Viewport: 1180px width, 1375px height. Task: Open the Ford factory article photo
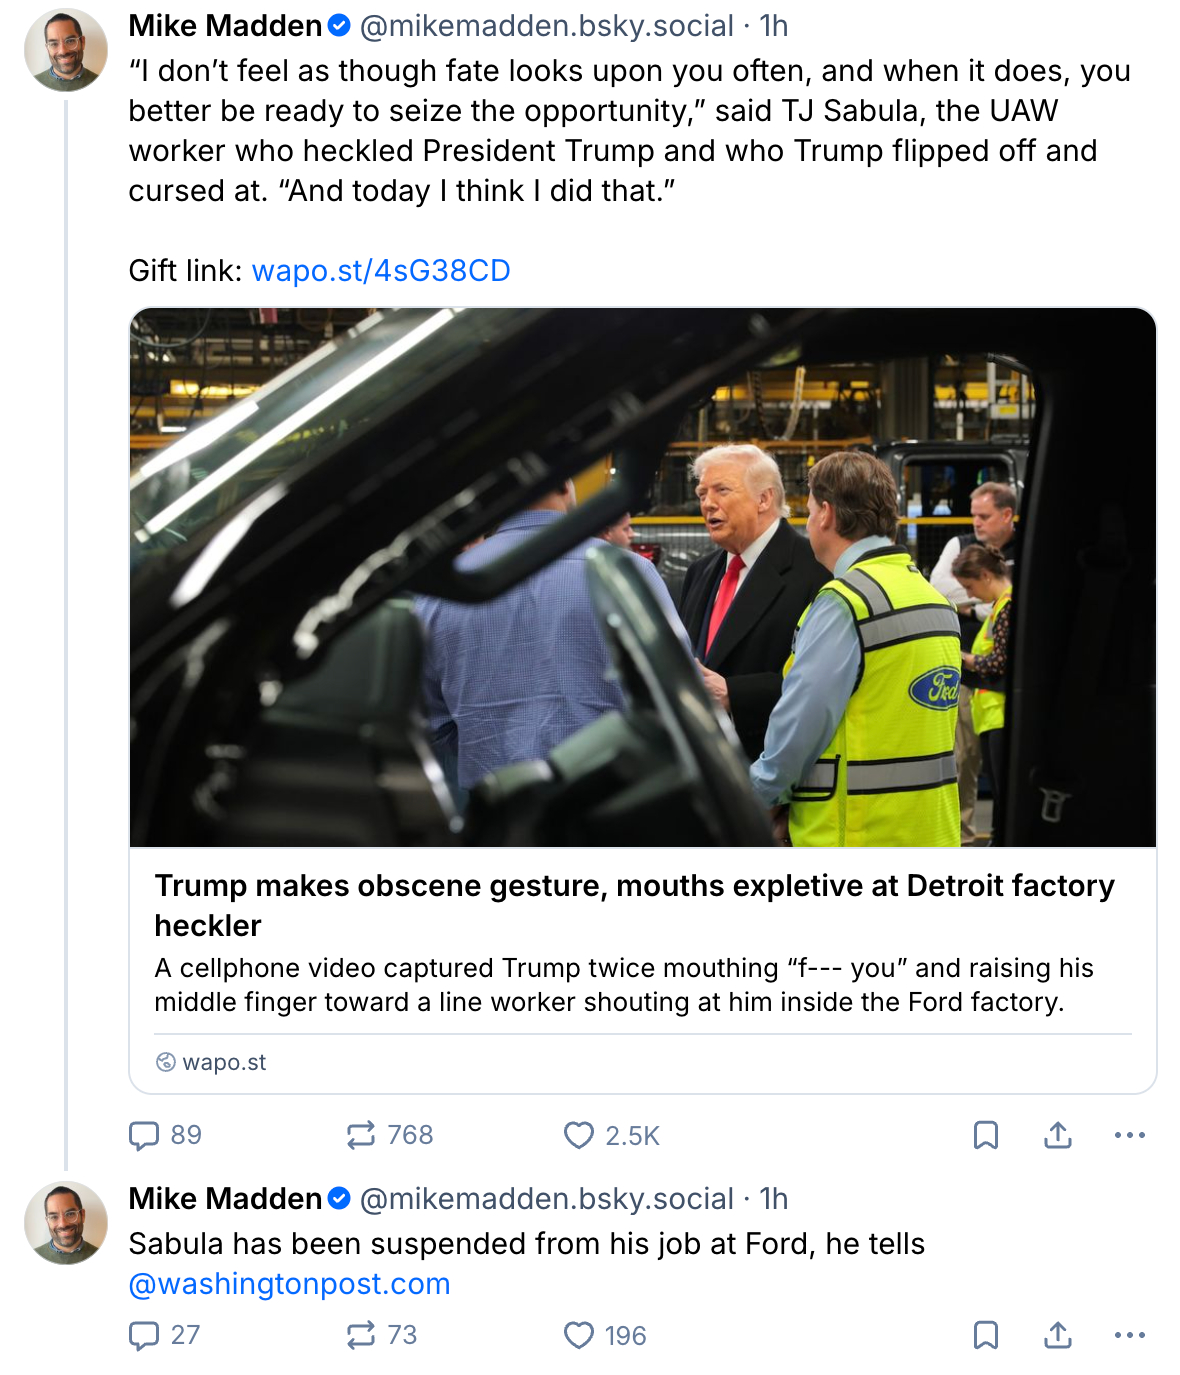pos(642,577)
